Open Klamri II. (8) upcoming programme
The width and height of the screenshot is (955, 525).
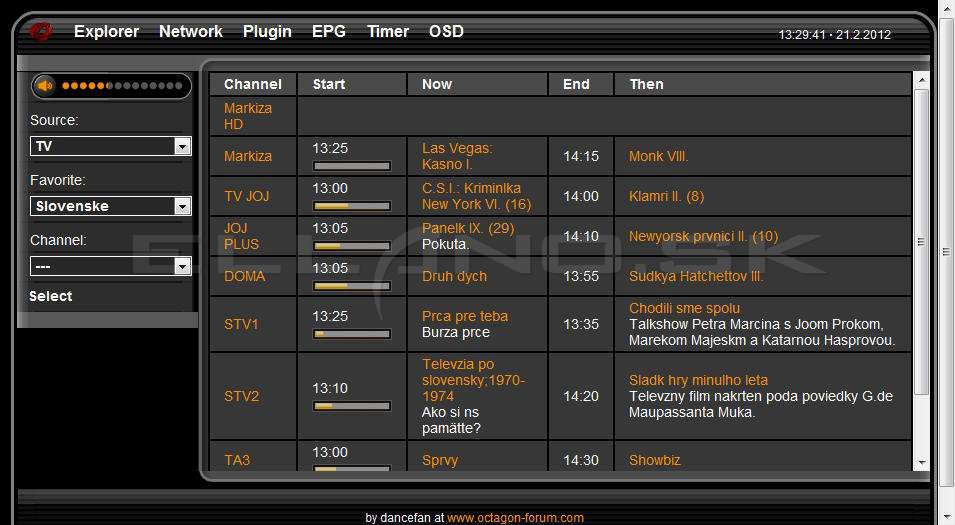[666, 196]
